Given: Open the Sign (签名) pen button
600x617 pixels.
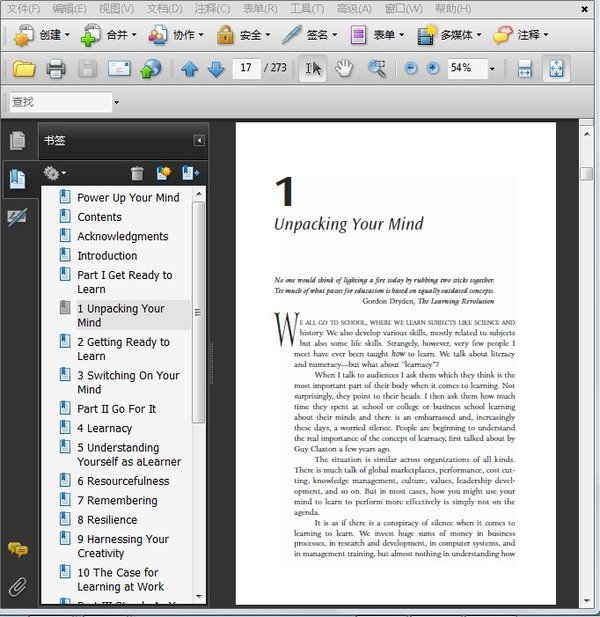Looking at the screenshot, I should click(x=310, y=35).
